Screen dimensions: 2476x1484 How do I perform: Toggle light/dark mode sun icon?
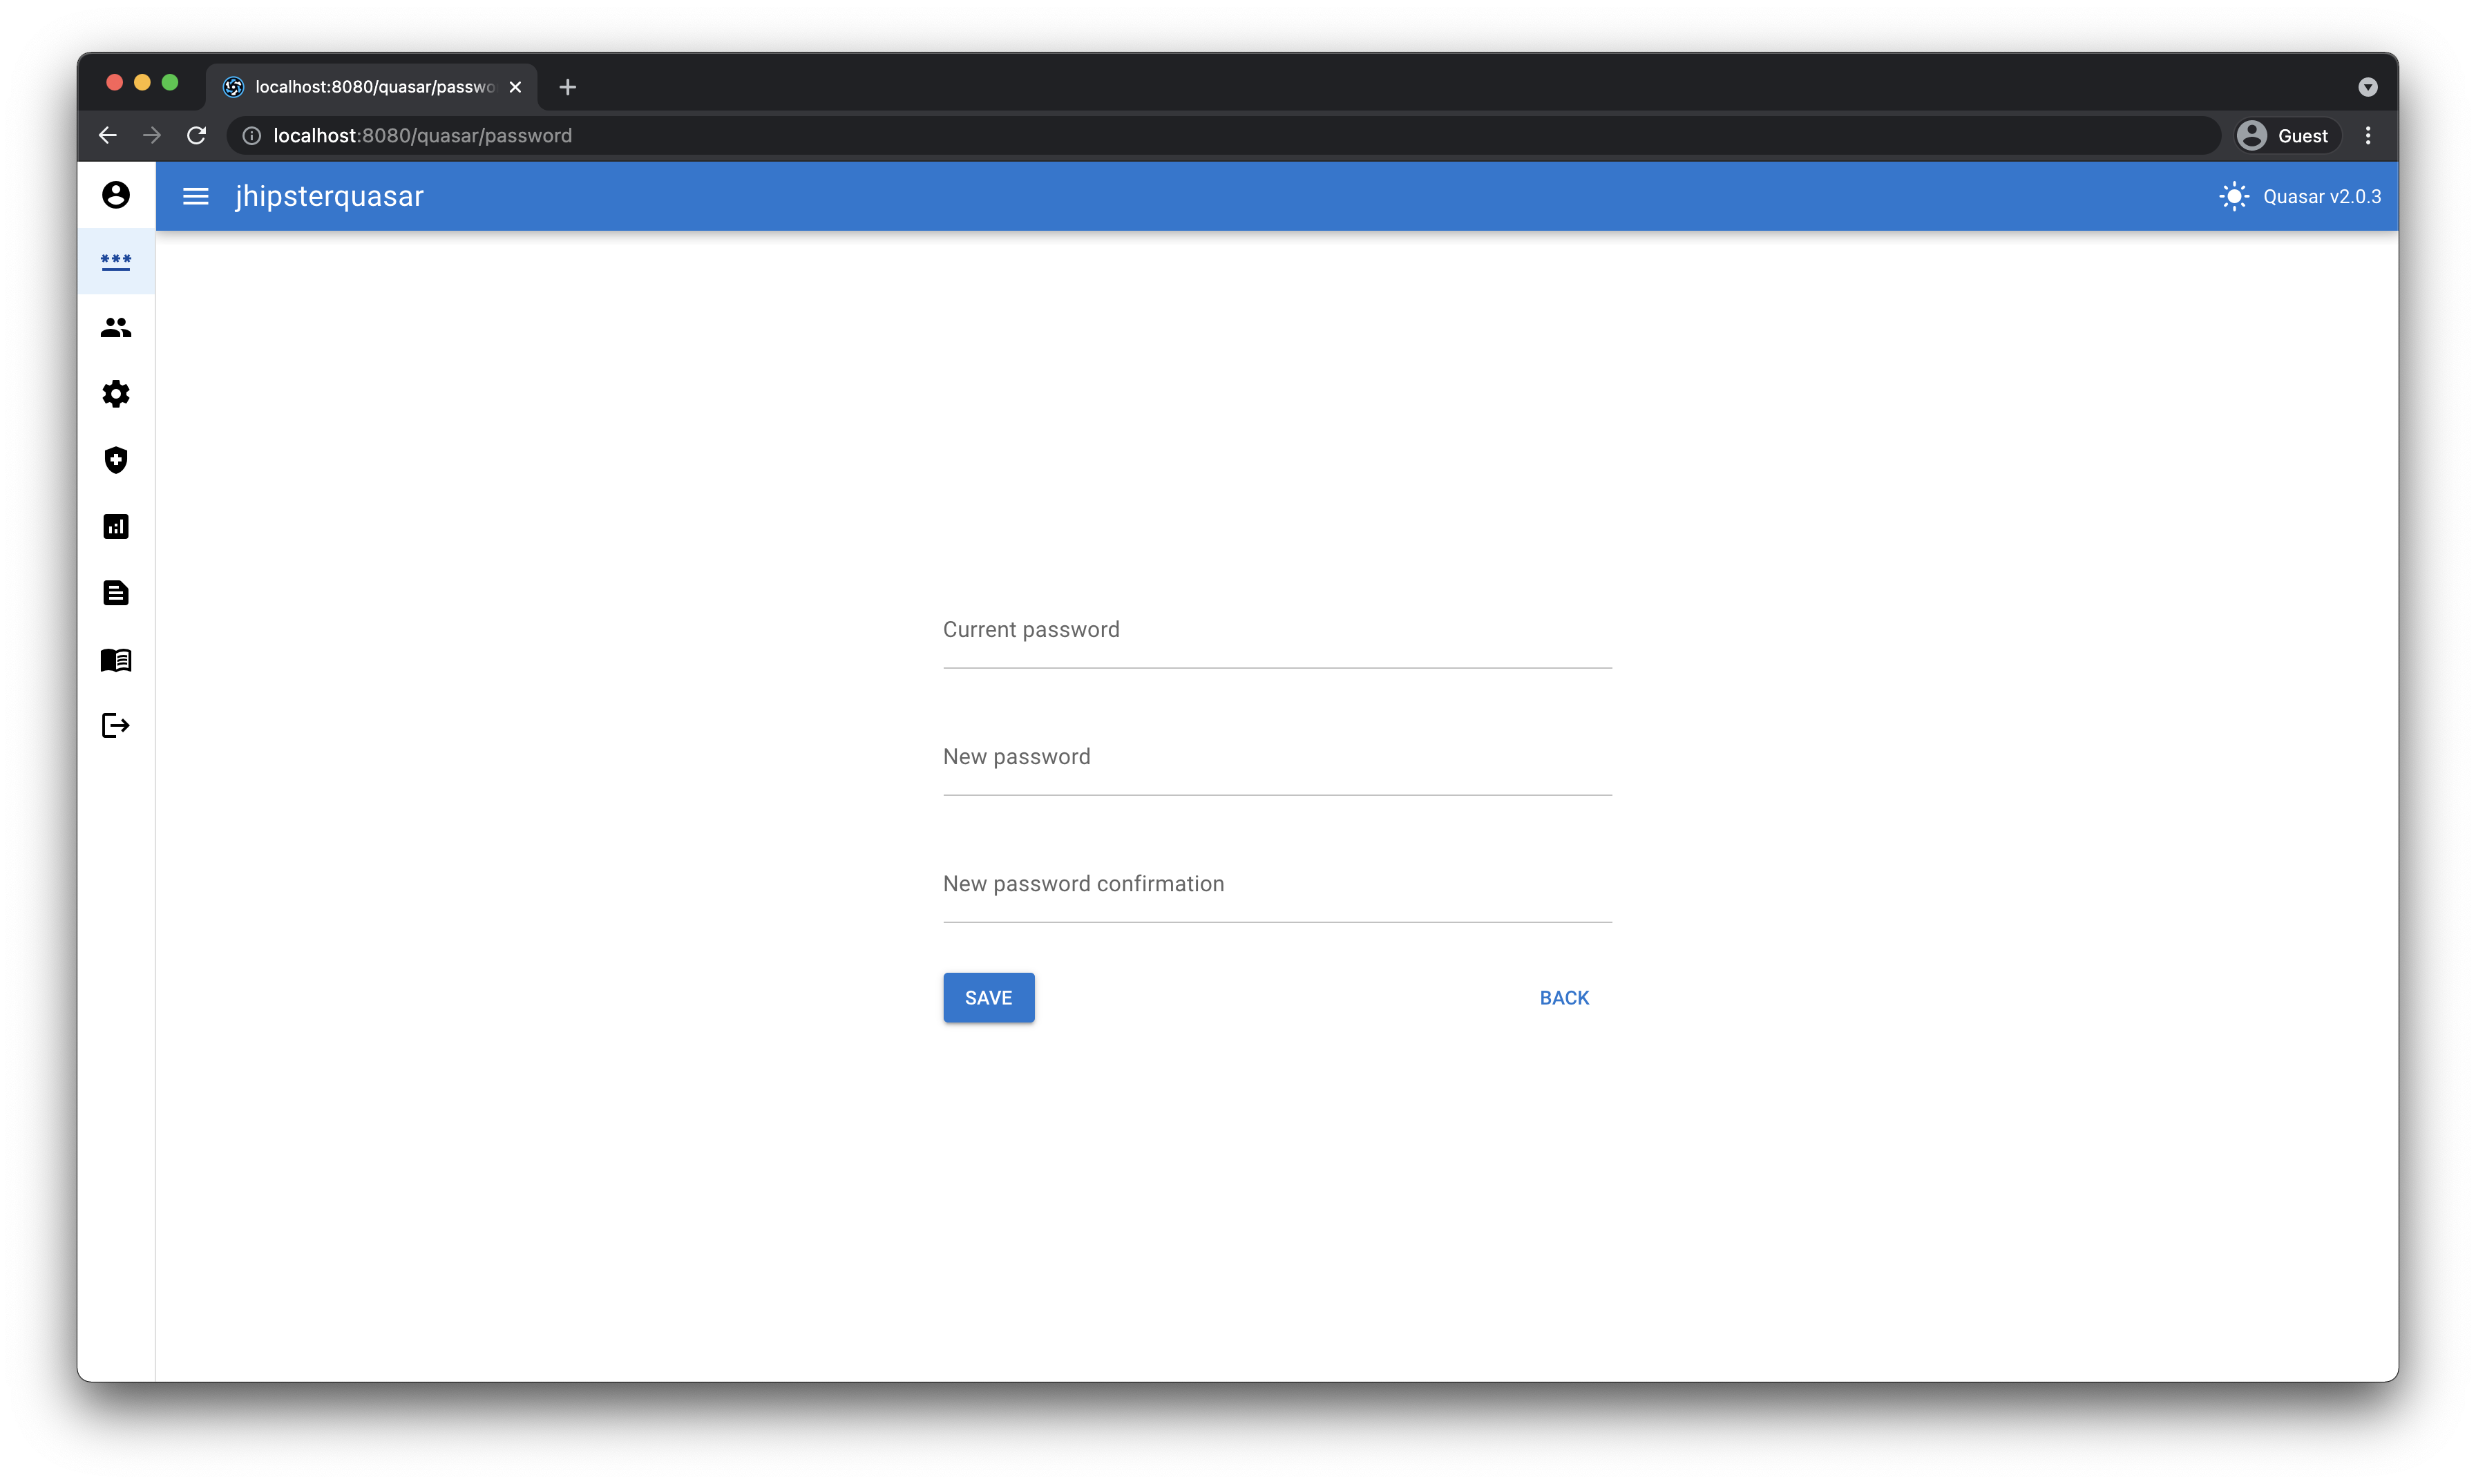tap(2234, 196)
